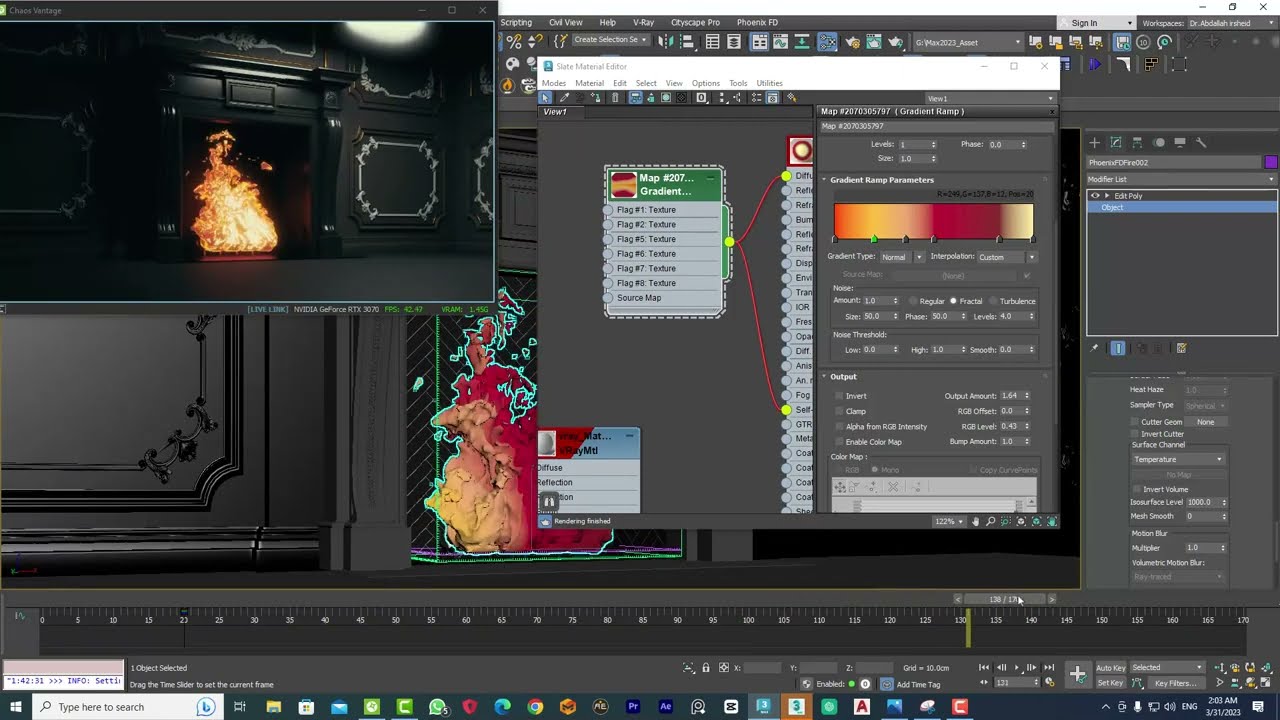This screenshot has height=720, width=1280.
Task: Open After Effects from the Windows taskbar
Action: (x=666, y=707)
